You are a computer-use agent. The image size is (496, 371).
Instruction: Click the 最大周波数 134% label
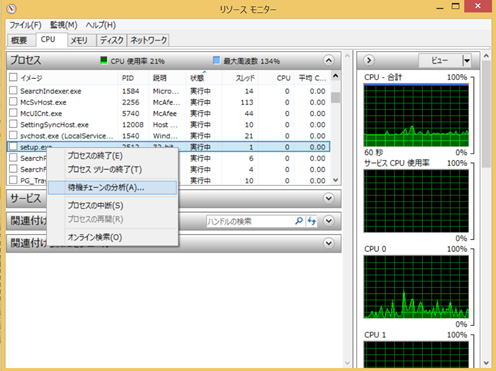coord(251,61)
